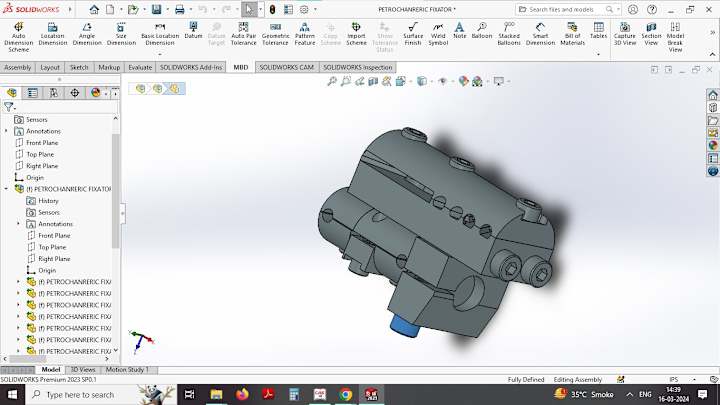
Task: Click the Home icon in top toolbar
Action: click(x=94, y=9)
